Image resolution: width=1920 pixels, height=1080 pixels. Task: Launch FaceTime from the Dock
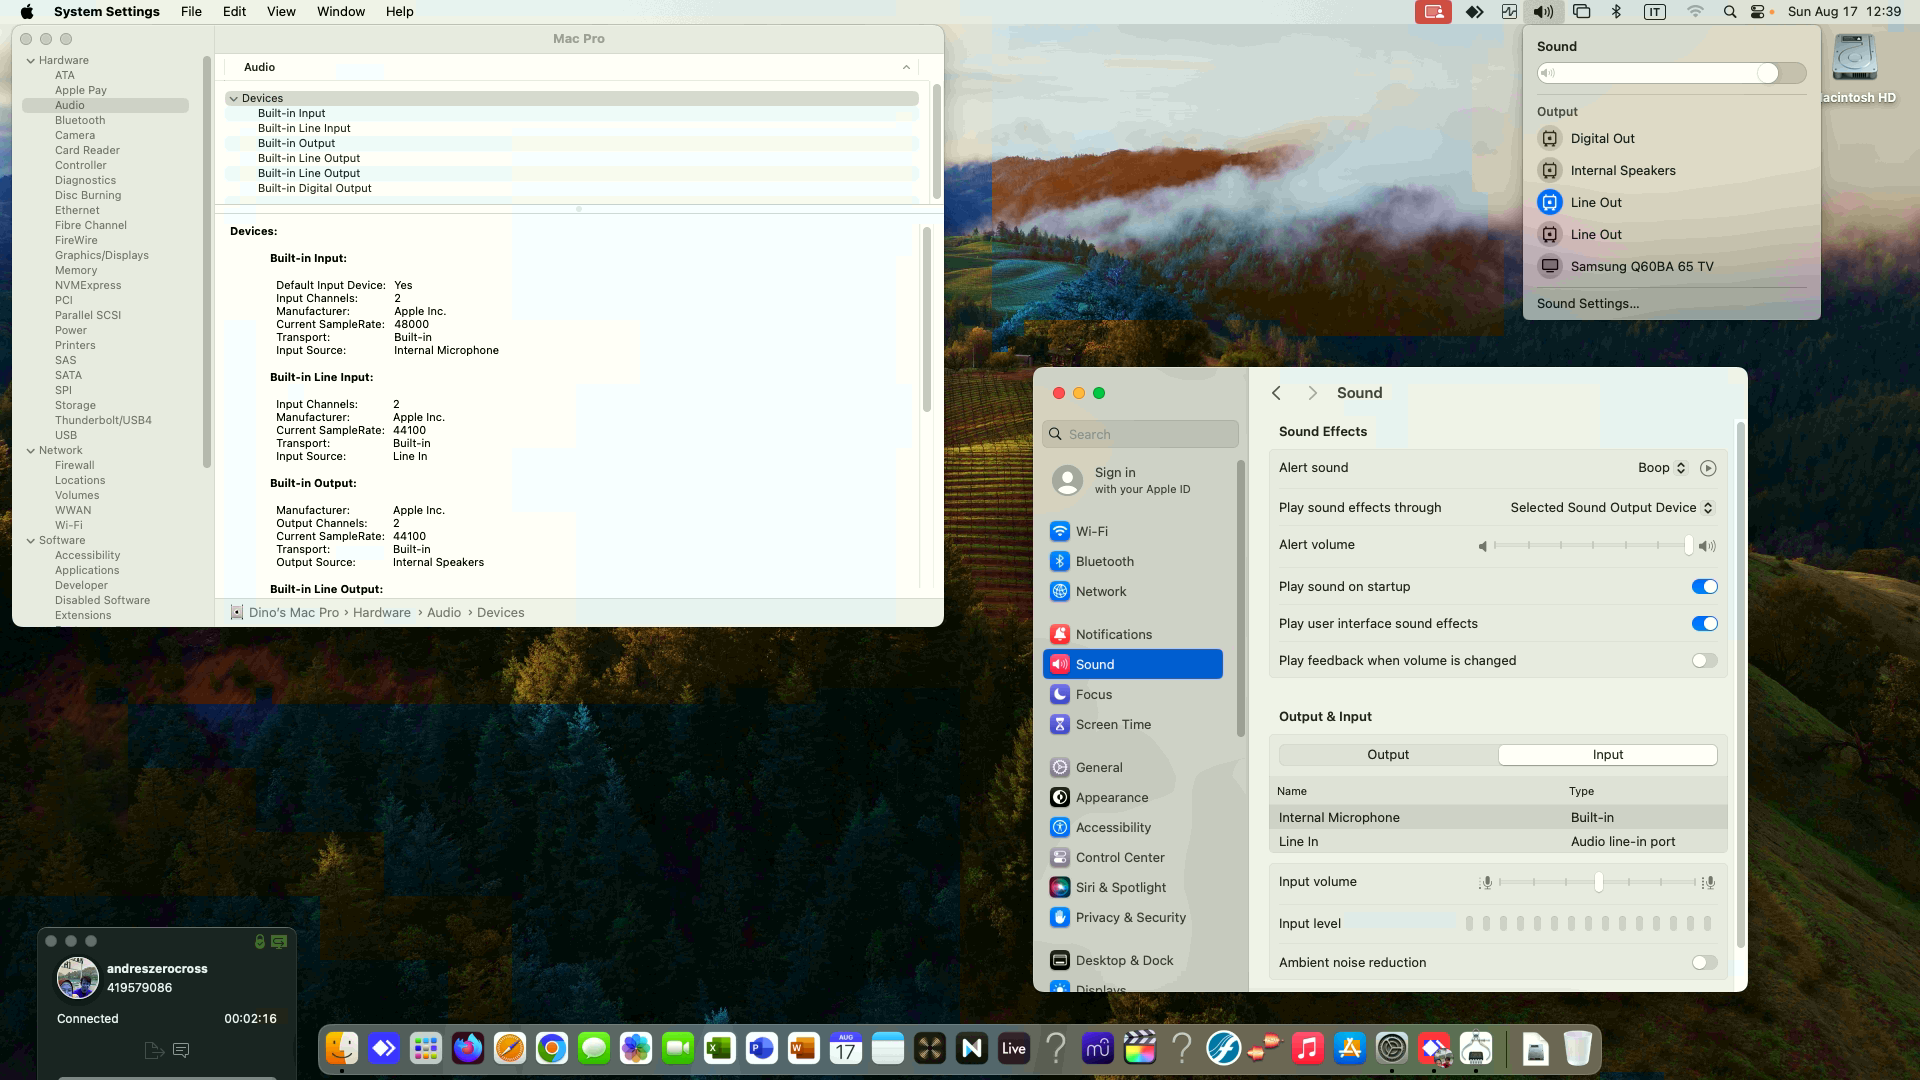(678, 1048)
